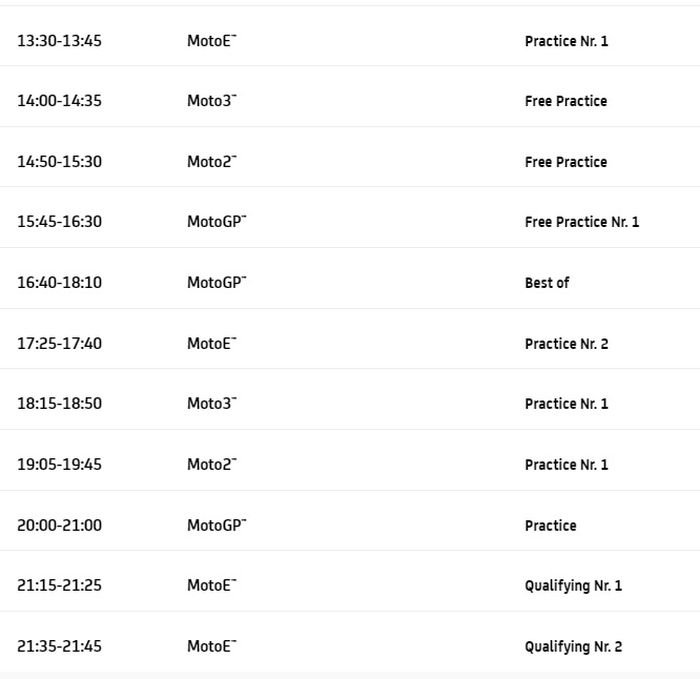This screenshot has width=700, height=679.
Task: Open the Moto3 Free Practice session
Action: point(565,101)
